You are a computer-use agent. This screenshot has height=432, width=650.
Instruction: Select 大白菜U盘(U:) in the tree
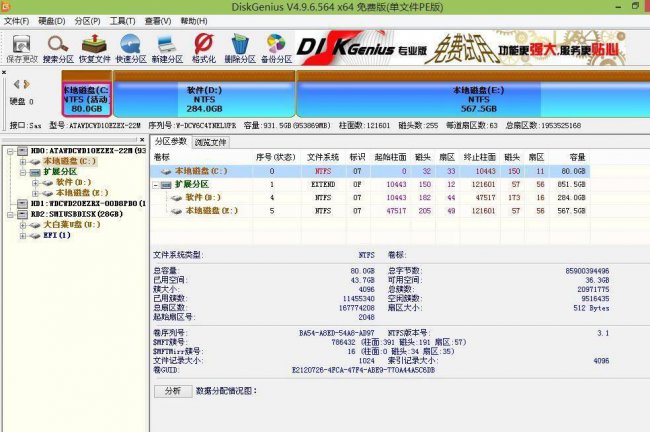pyautogui.click(x=72, y=225)
